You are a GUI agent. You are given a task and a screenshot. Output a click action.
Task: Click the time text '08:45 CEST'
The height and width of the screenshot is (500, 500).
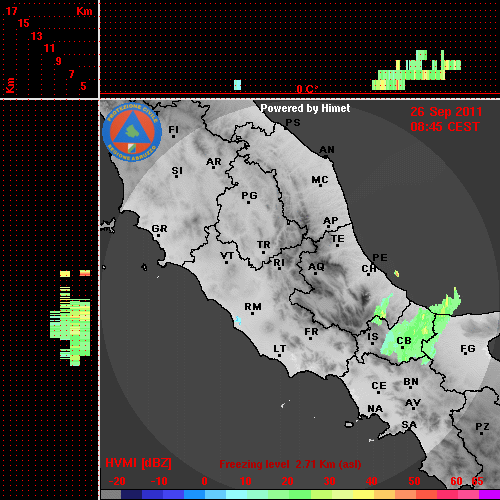pyautogui.click(x=445, y=127)
